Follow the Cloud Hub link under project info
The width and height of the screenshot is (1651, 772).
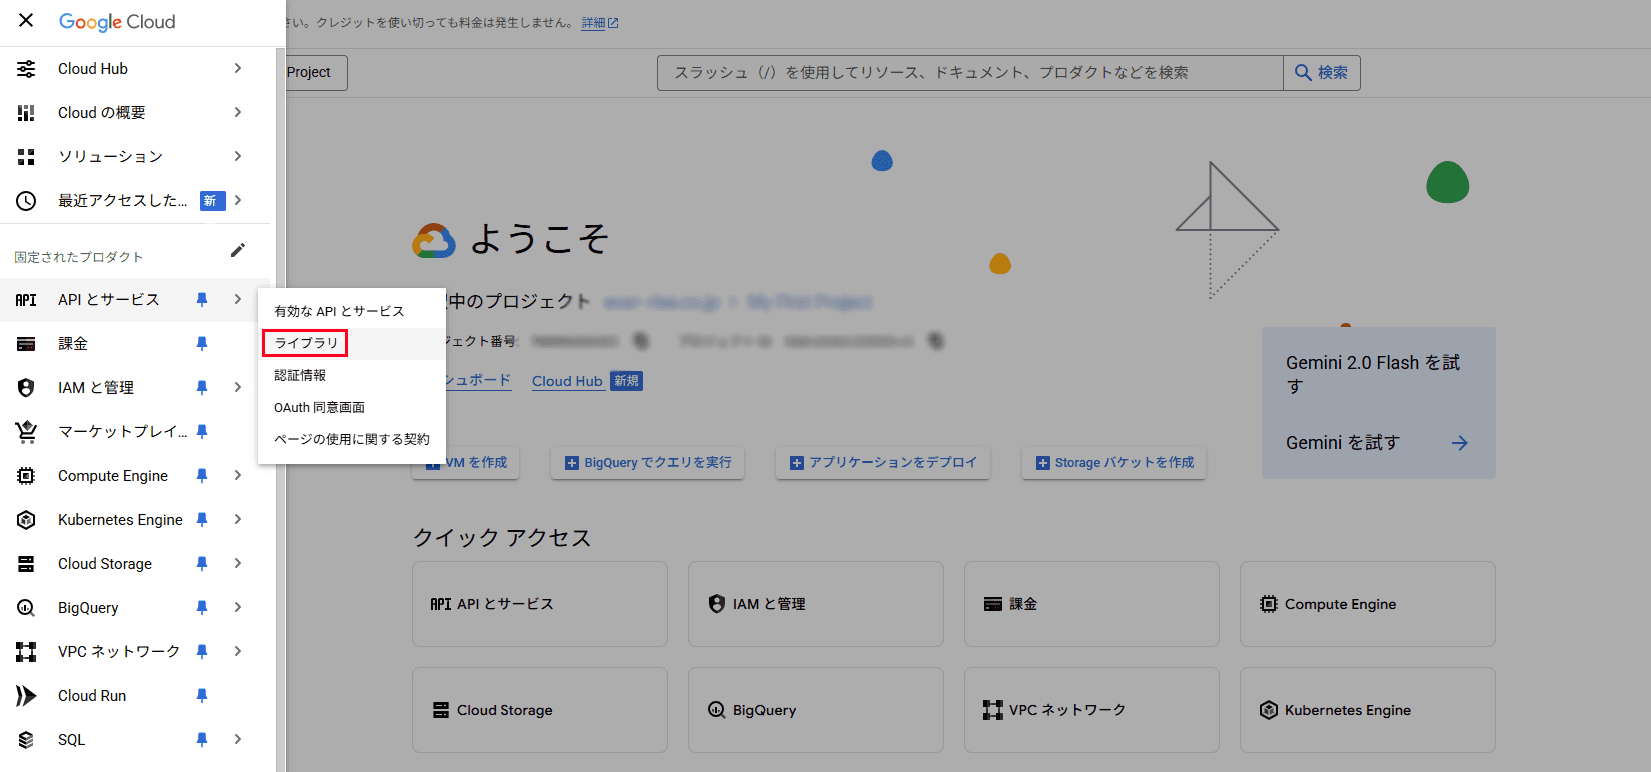coord(567,381)
